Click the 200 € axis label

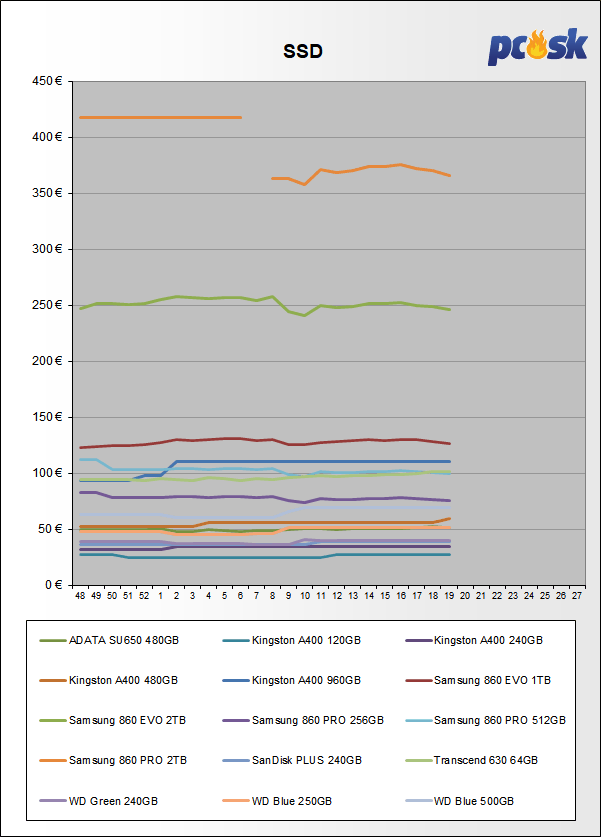[47, 361]
